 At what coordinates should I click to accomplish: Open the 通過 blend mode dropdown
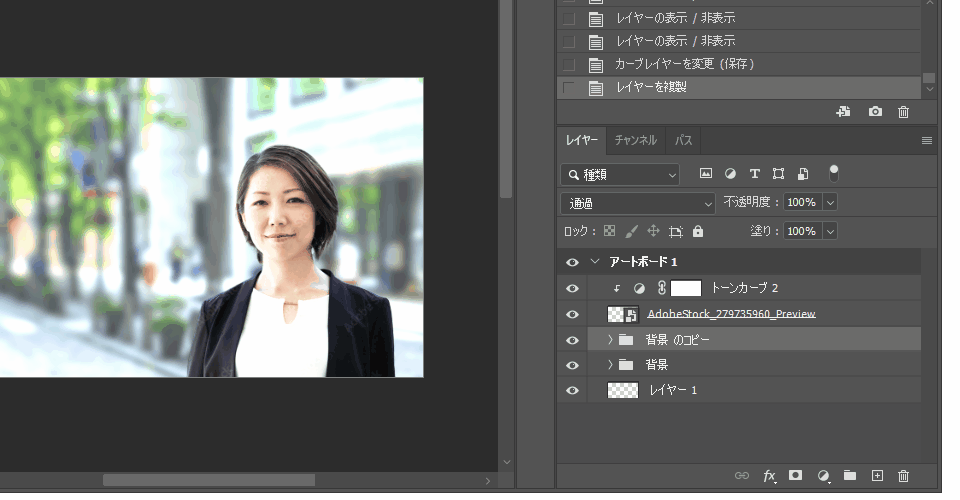pyautogui.click(x=637, y=203)
